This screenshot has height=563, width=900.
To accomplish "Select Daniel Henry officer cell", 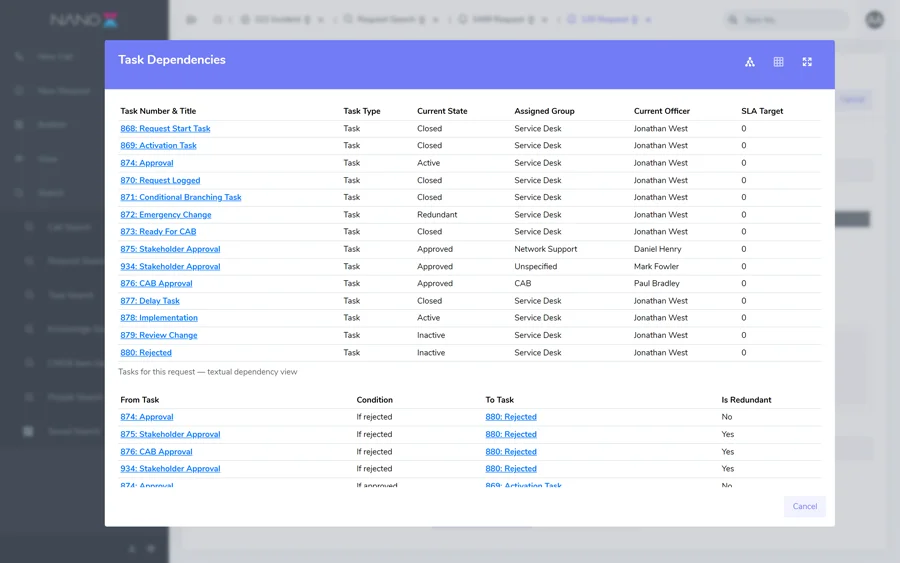I will pyautogui.click(x=657, y=249).
